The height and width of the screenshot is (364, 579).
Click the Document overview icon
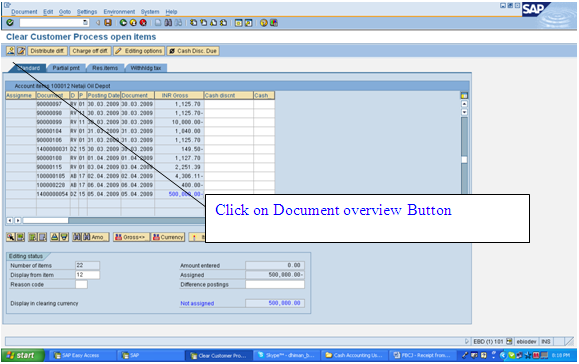(x=11, y=51)
